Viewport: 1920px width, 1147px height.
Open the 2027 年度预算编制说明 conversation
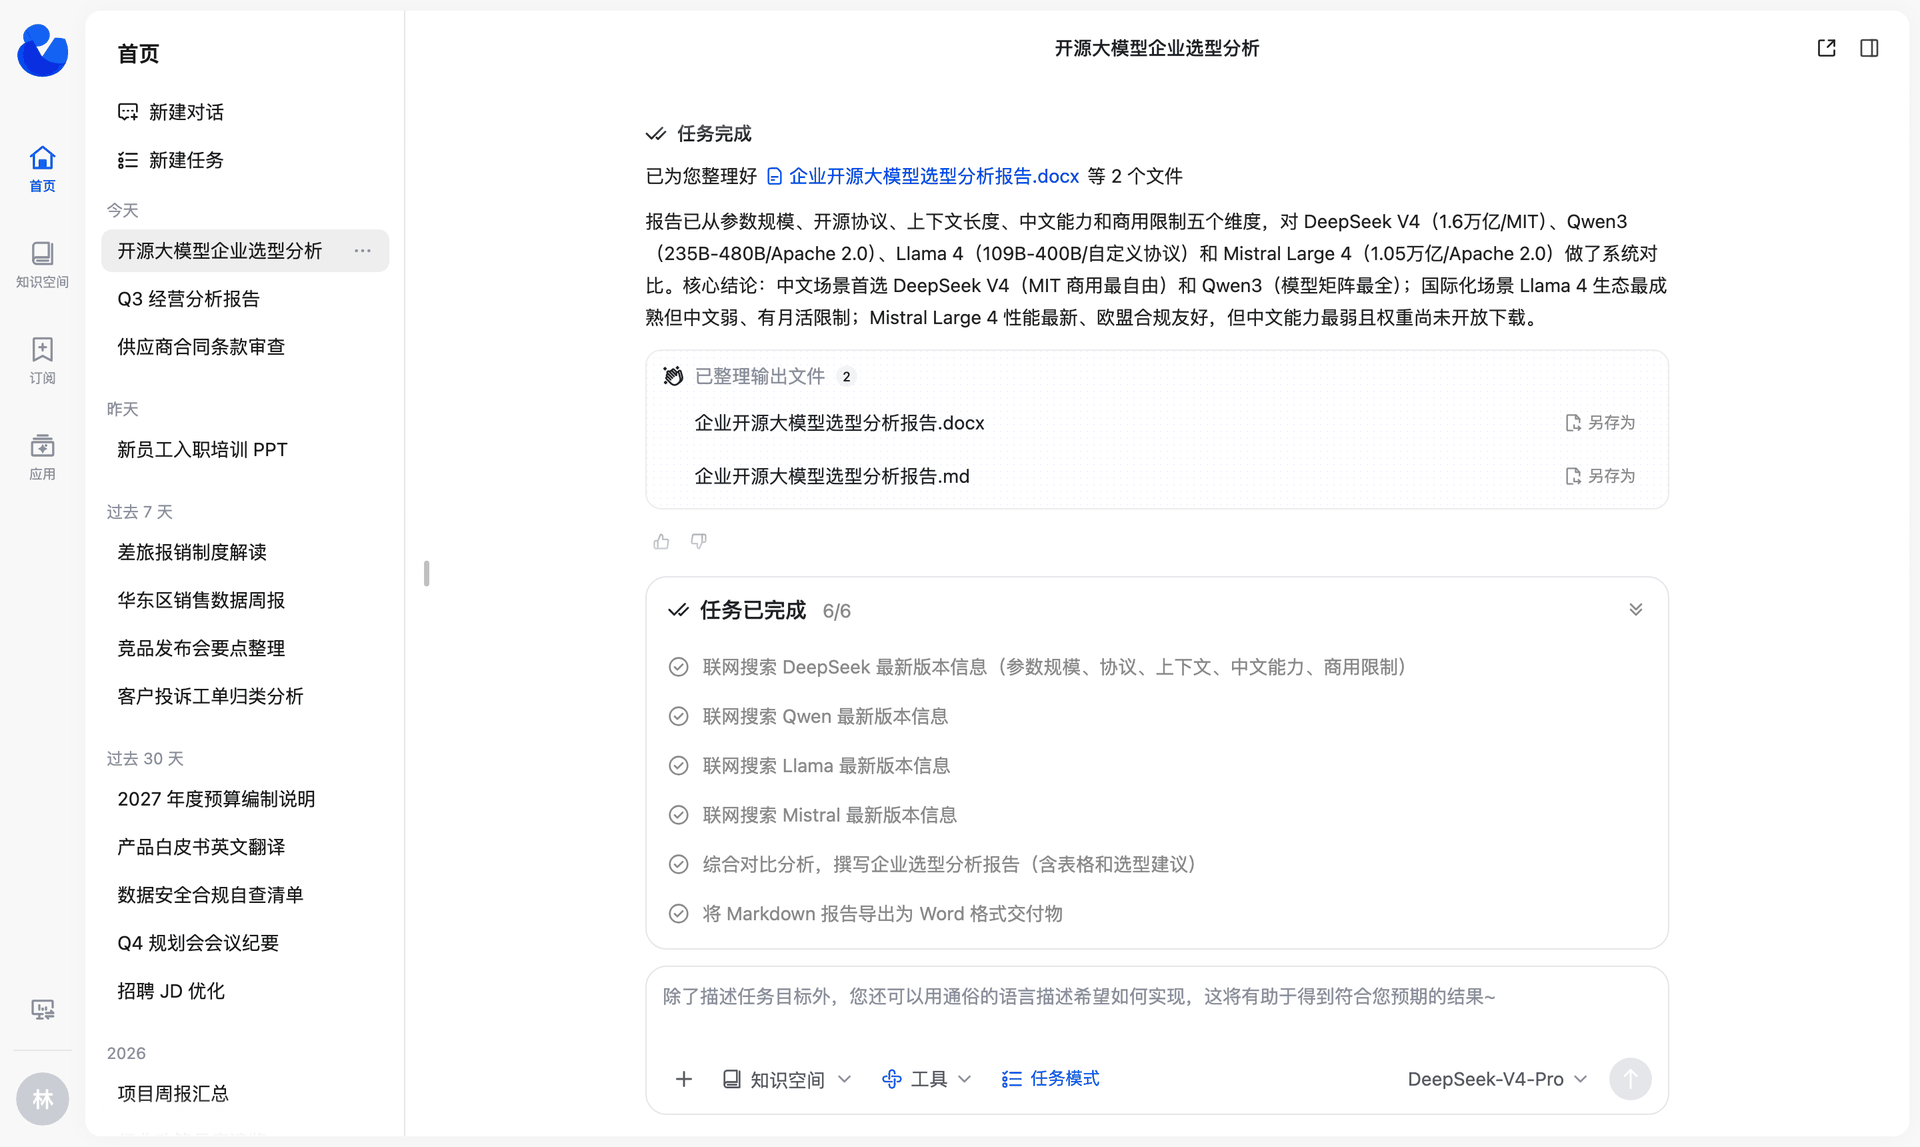tap(245, 799)
